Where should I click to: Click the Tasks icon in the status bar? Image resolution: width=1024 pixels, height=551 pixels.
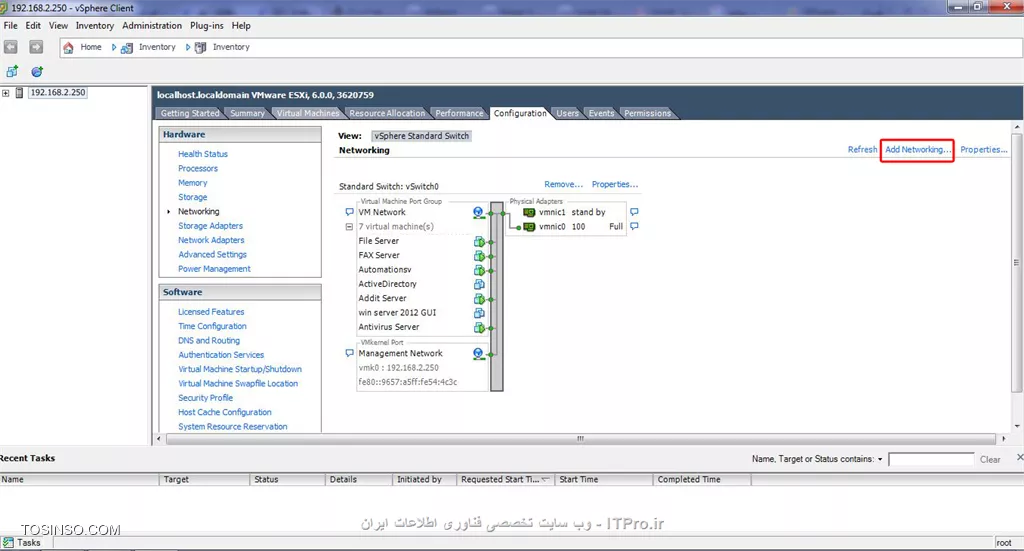(x=8, y=543)
